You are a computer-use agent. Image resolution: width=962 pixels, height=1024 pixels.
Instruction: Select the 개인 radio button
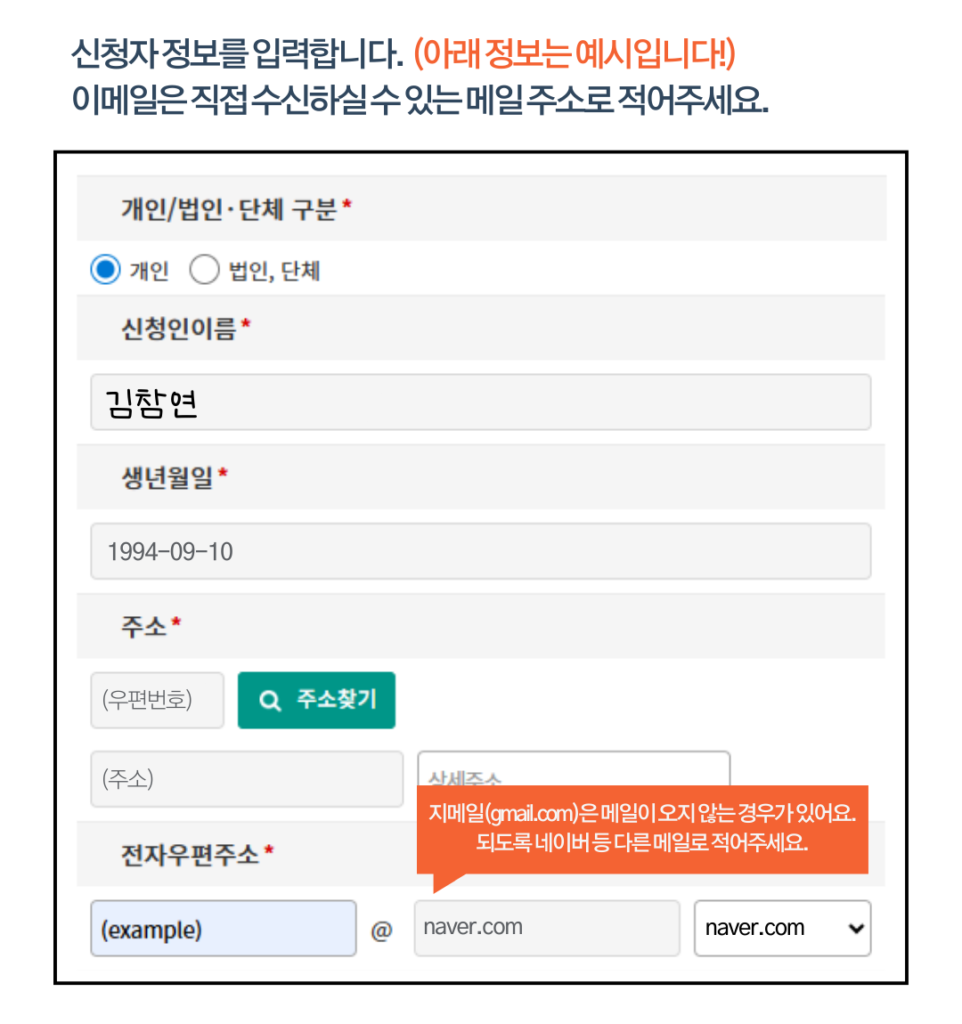click(x=105, y=269)
